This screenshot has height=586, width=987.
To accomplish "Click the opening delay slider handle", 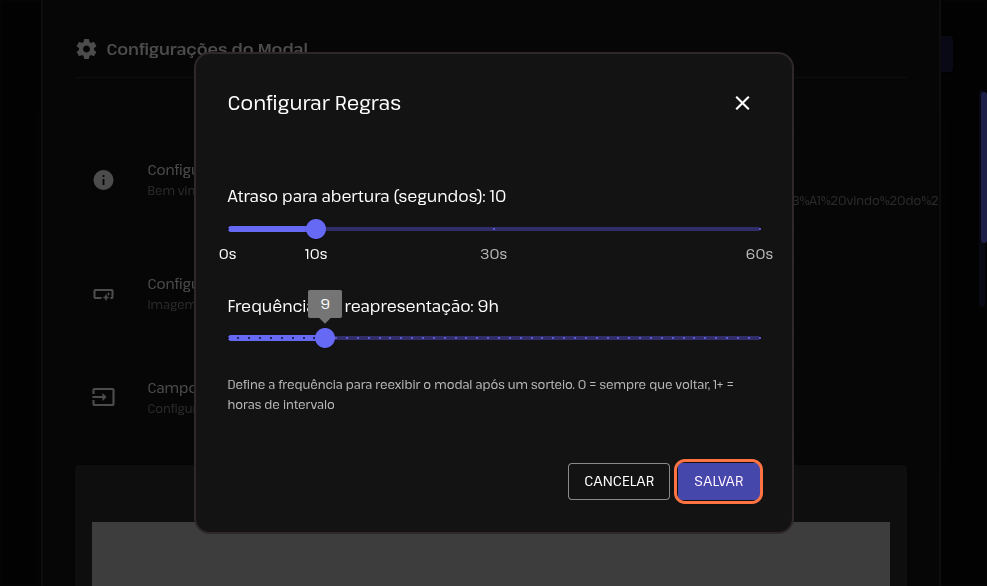I will coord(316,229).
